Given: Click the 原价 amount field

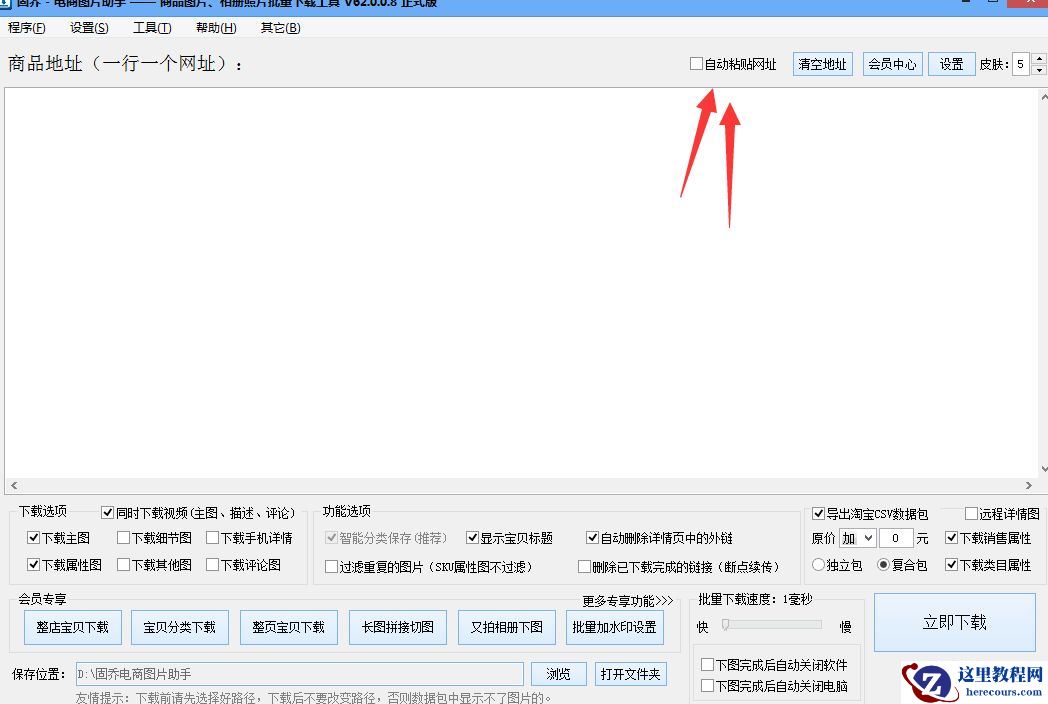Looking at the screenshot, I should 896,538.
